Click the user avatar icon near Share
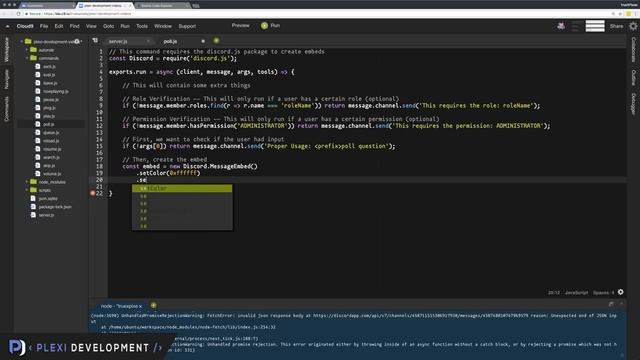The image size is (640, 360). click(561, 26)
